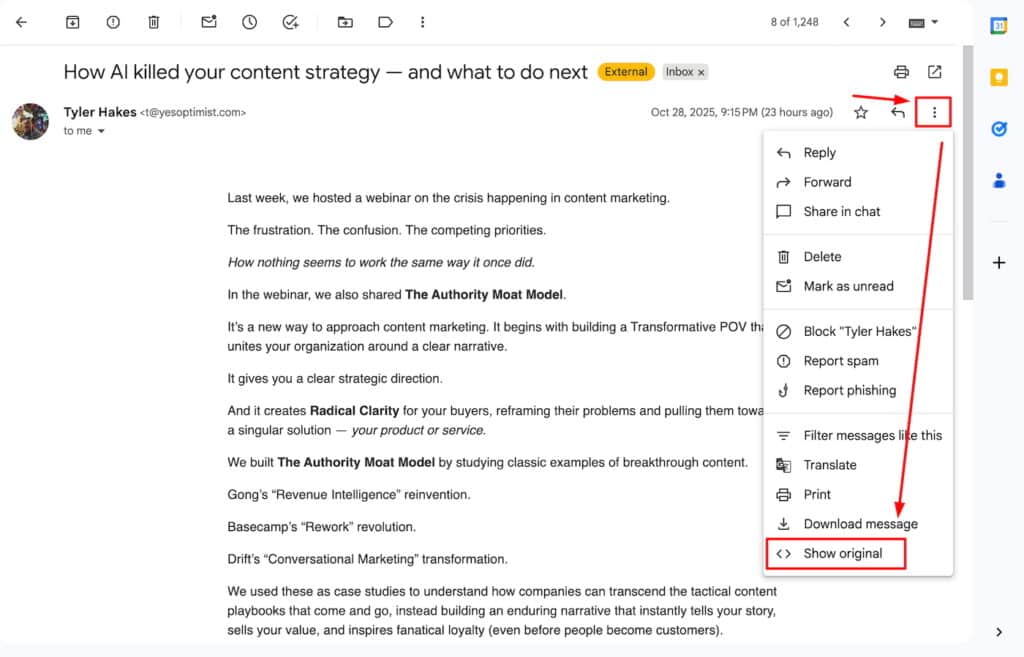Choose Block "Tyler Hakes" option
The width and height of the screenshot is (1024, 657).
pyautogui.click(x=857, y=332)
